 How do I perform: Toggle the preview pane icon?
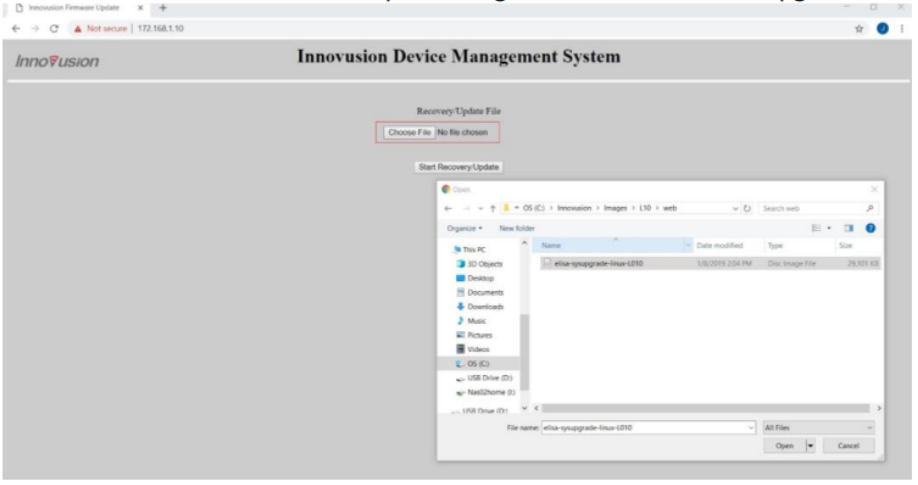click(x=849, y=228)
